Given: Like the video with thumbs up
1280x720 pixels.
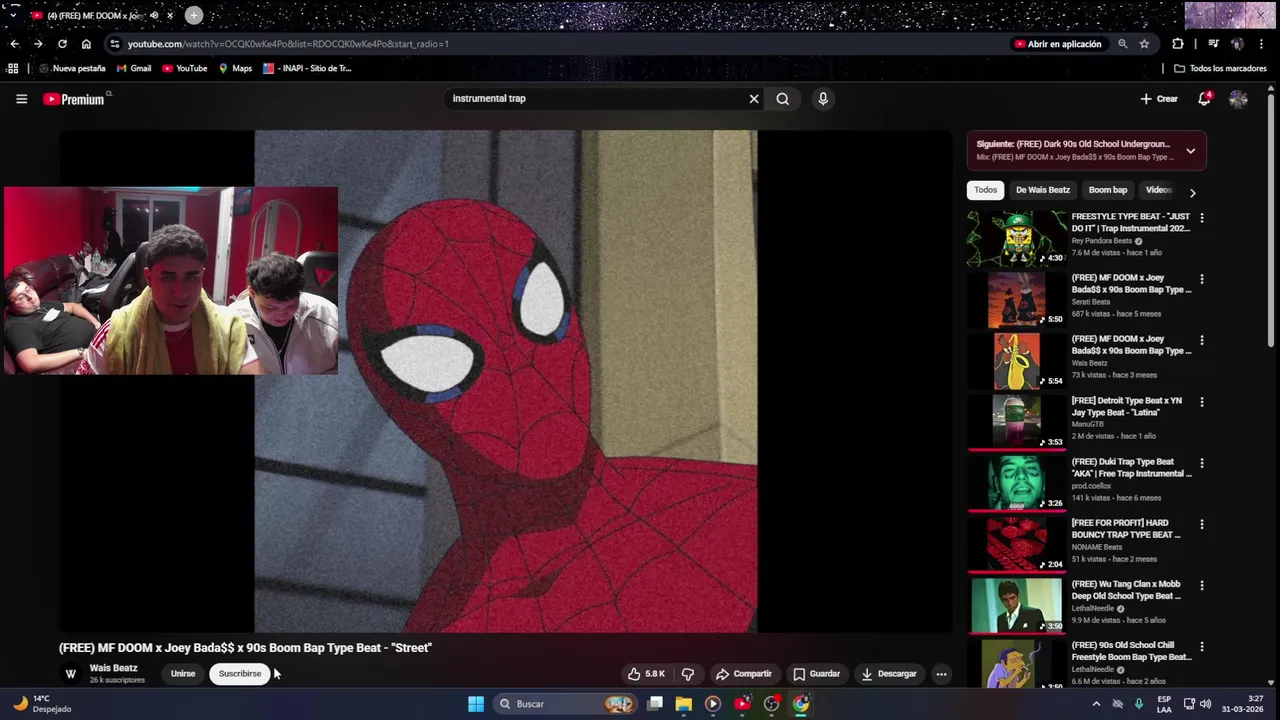Looking at the screenshot, I should 646,674.
